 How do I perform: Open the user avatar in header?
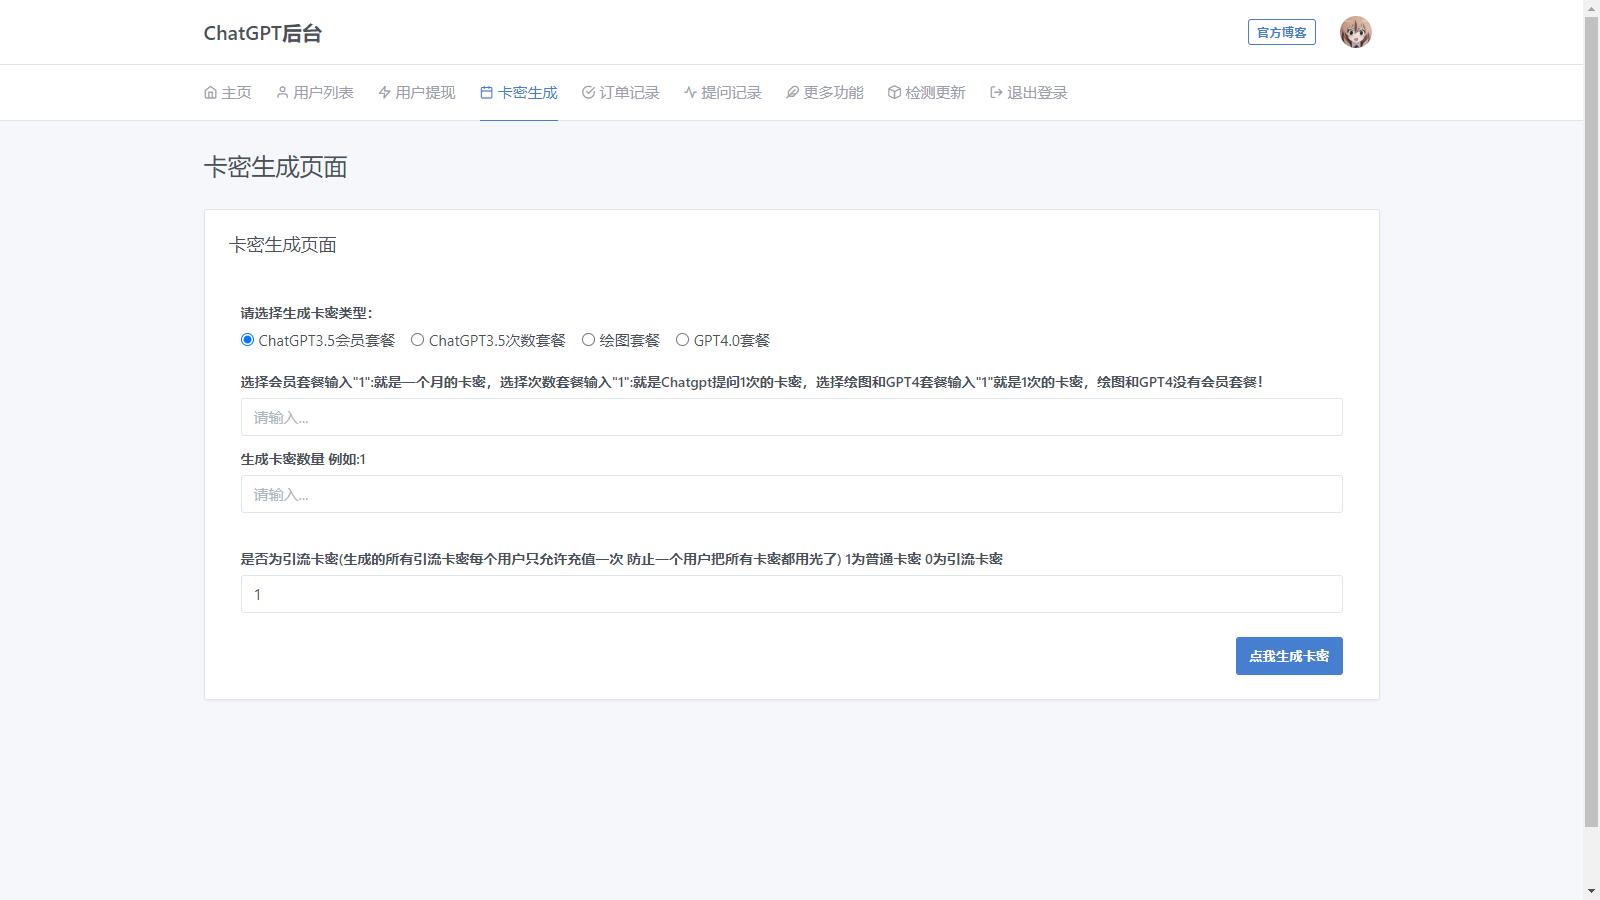pyautogui.click(x=1355, y=32)
